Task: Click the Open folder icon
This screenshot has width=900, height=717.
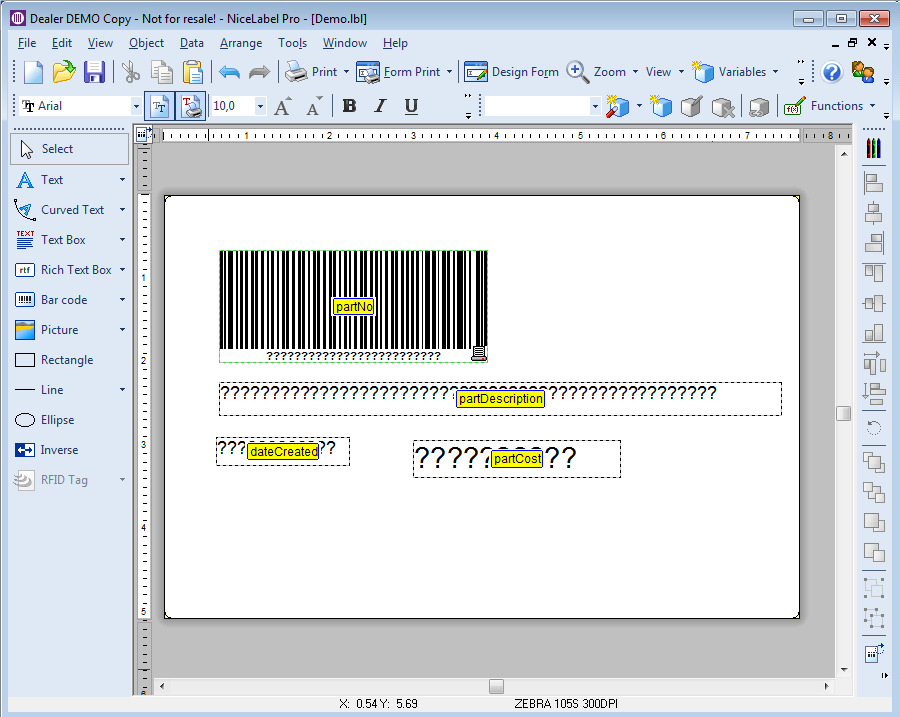Action: pyautogui.click(x=64, y=72)
